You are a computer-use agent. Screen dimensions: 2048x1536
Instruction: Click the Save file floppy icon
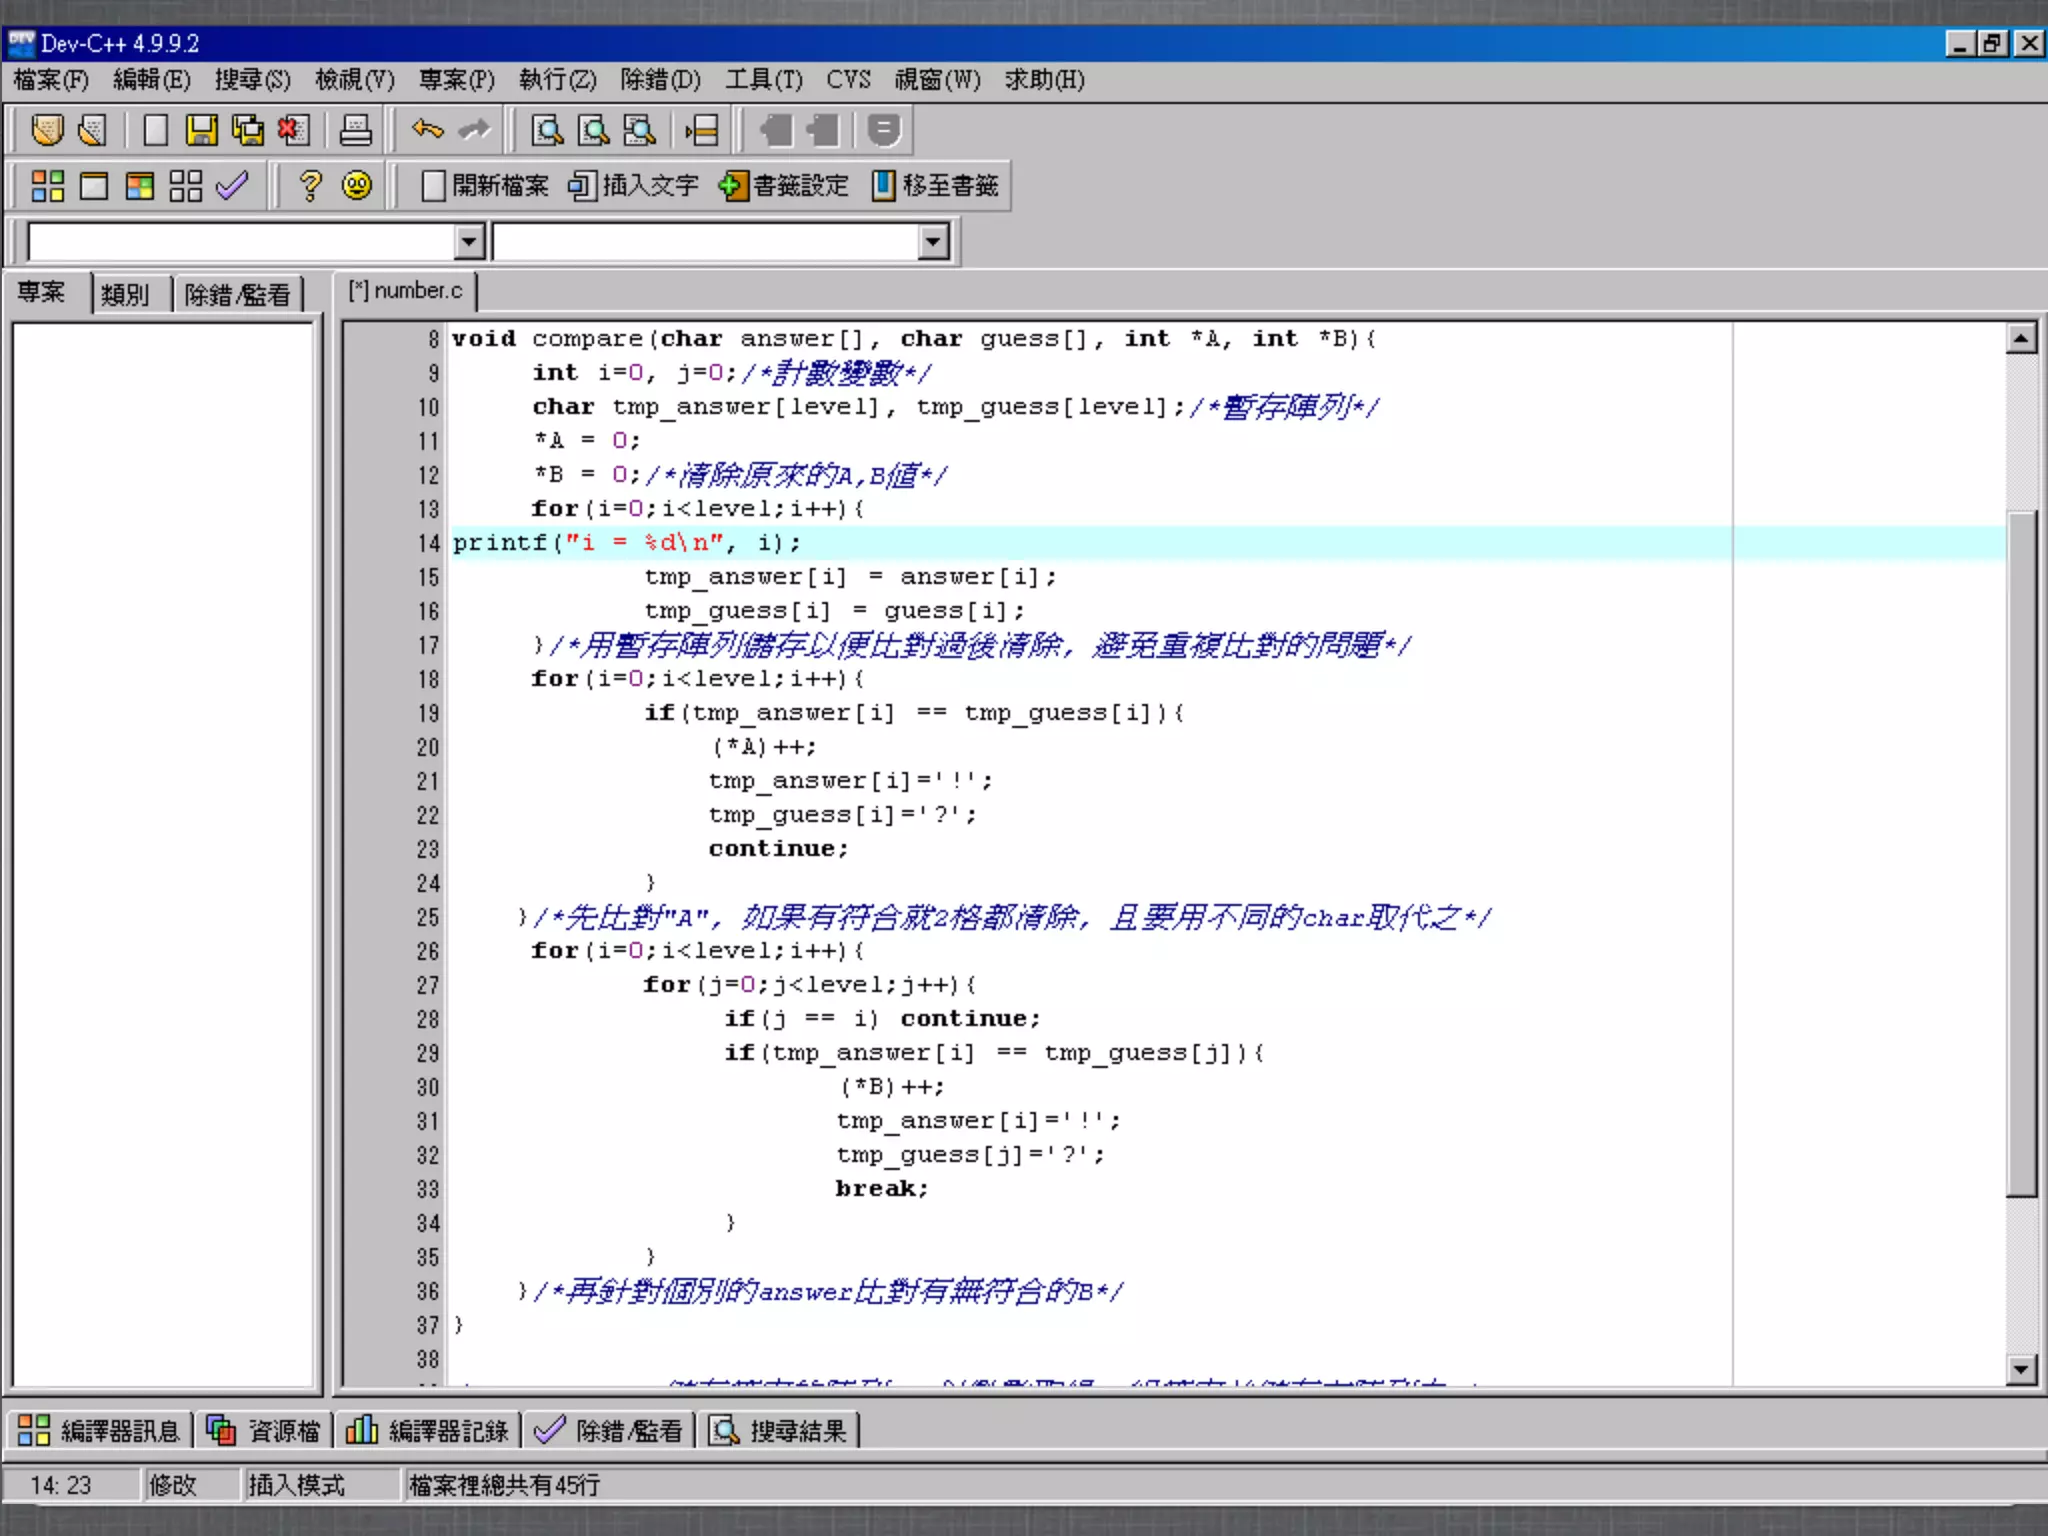tap(201, 130)
